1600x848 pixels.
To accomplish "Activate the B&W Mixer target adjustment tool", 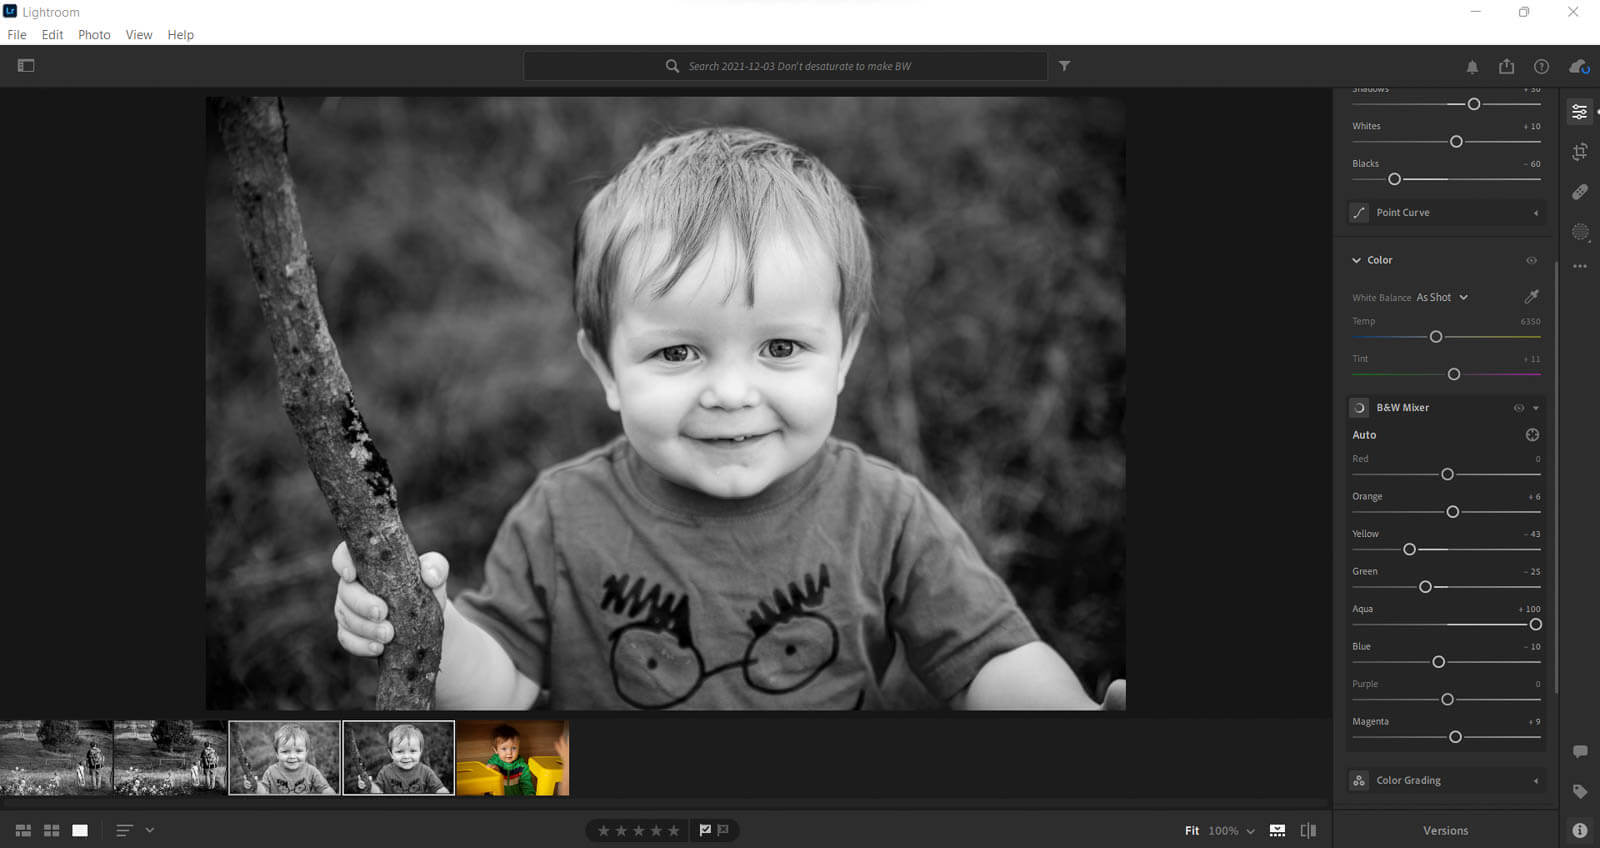I will coord(1532,435).
